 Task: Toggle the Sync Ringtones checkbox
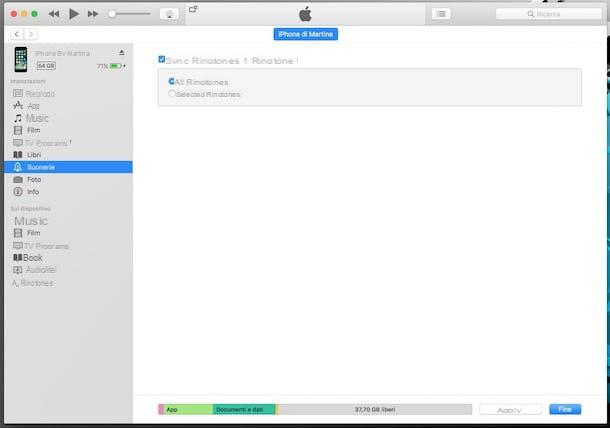click(161, 59)
